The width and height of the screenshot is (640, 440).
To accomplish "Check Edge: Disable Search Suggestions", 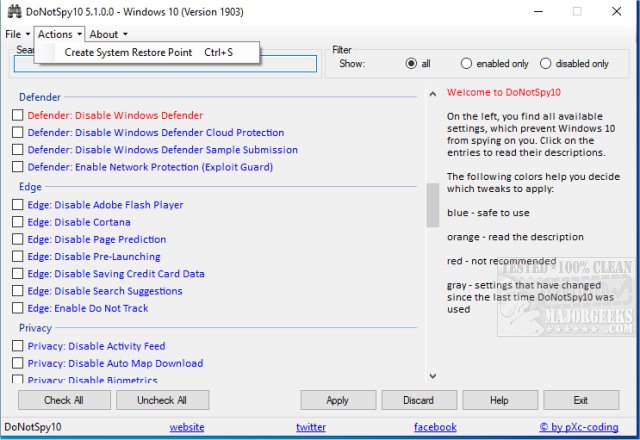I will click(x=18, y=291).
